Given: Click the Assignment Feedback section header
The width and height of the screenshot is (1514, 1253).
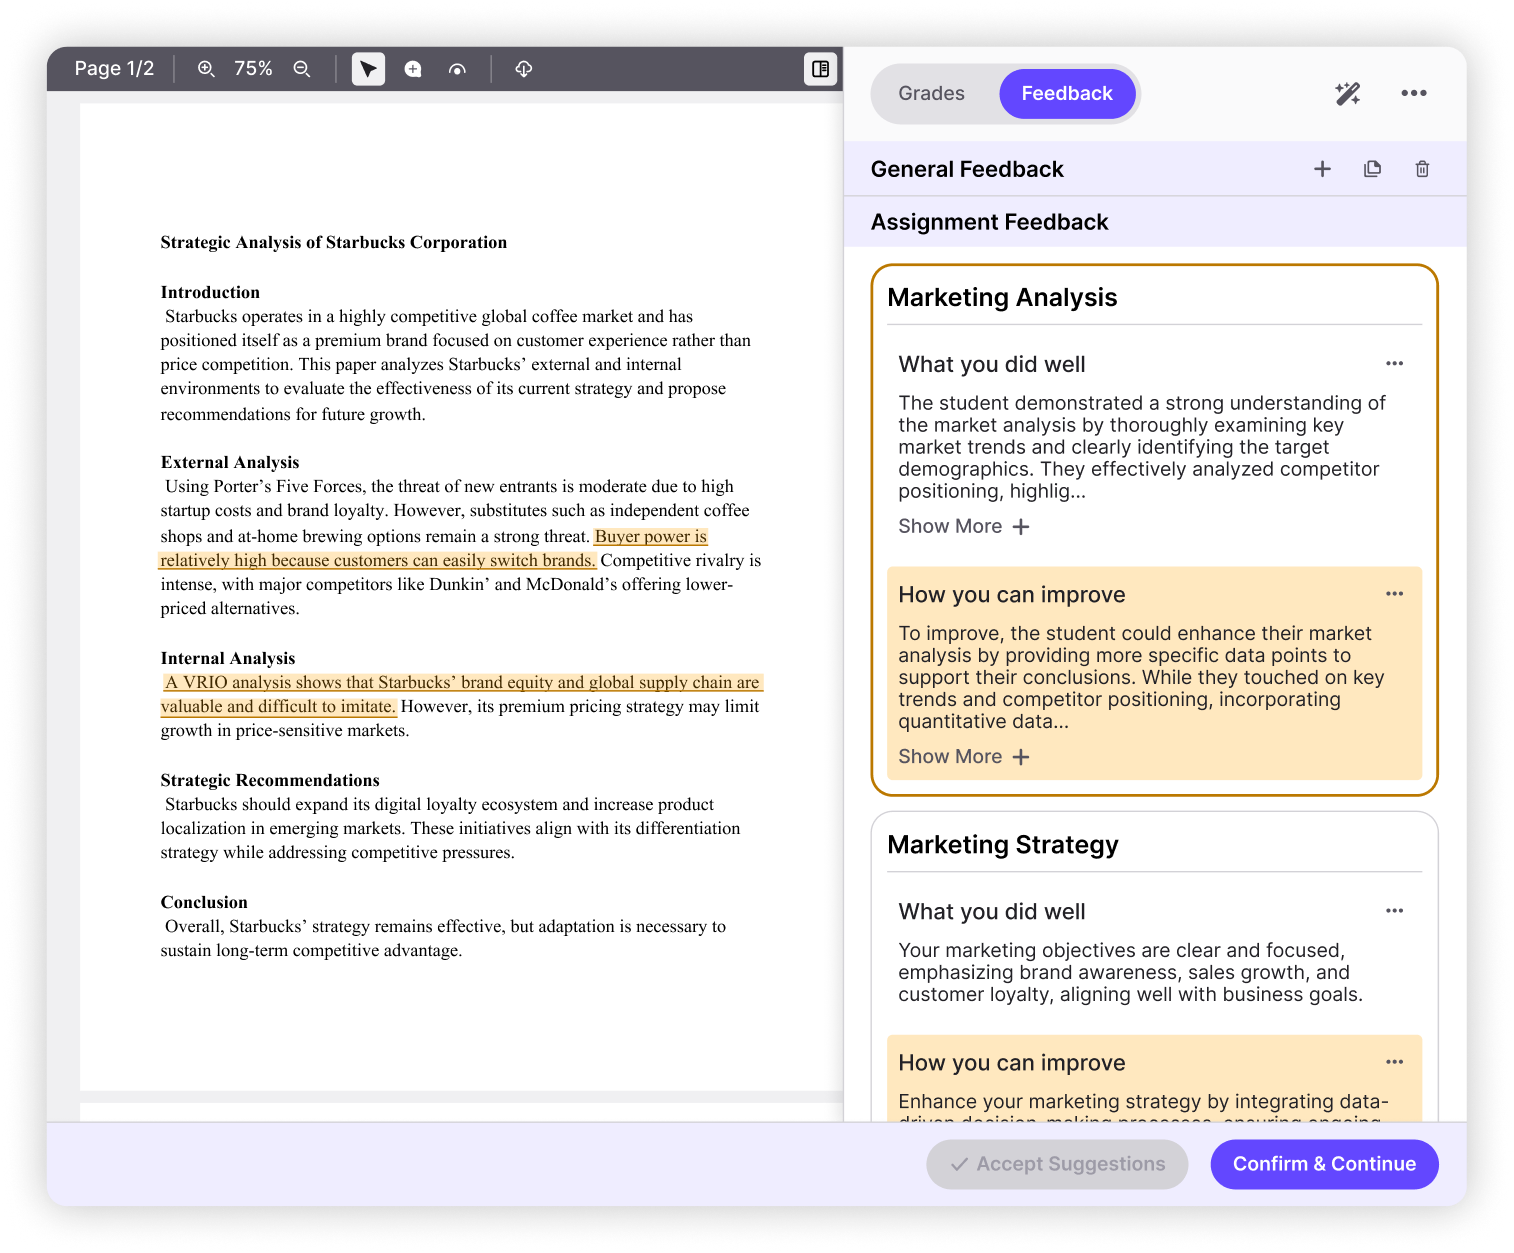Looking at the screenshot, I should tap(989, 222).
